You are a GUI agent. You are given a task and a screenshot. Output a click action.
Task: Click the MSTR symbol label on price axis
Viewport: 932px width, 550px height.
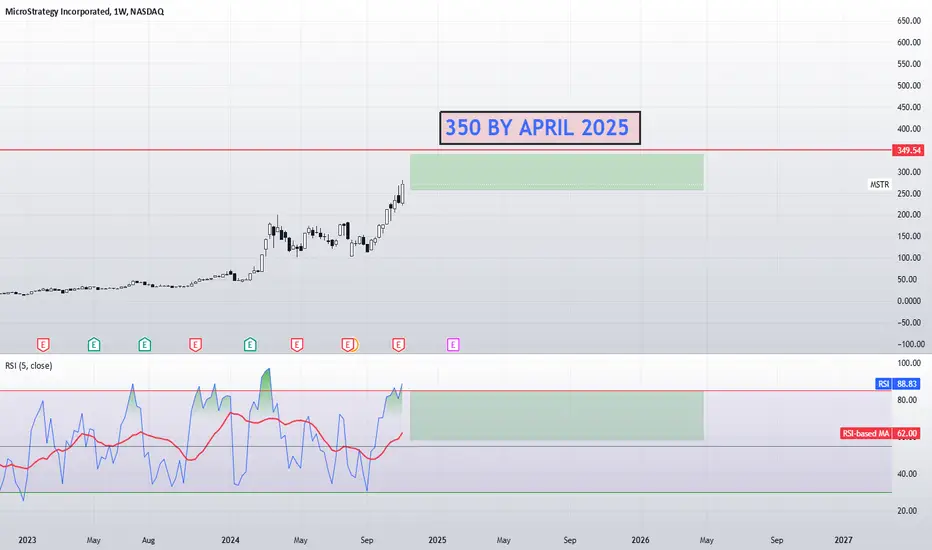(x=880, y=185)
